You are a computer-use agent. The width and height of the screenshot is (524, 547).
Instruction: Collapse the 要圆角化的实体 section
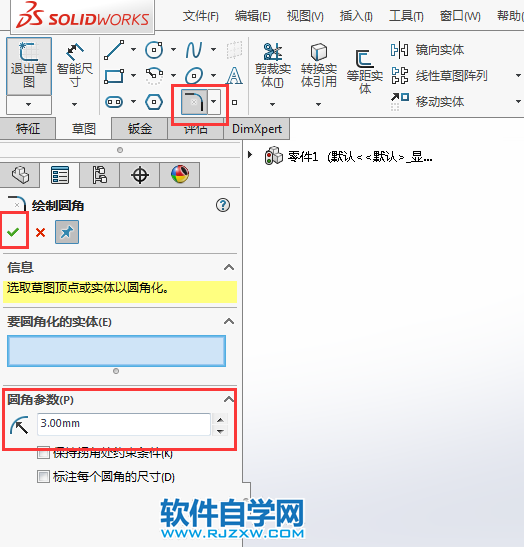pyautogui.click(x=229, y=321)
